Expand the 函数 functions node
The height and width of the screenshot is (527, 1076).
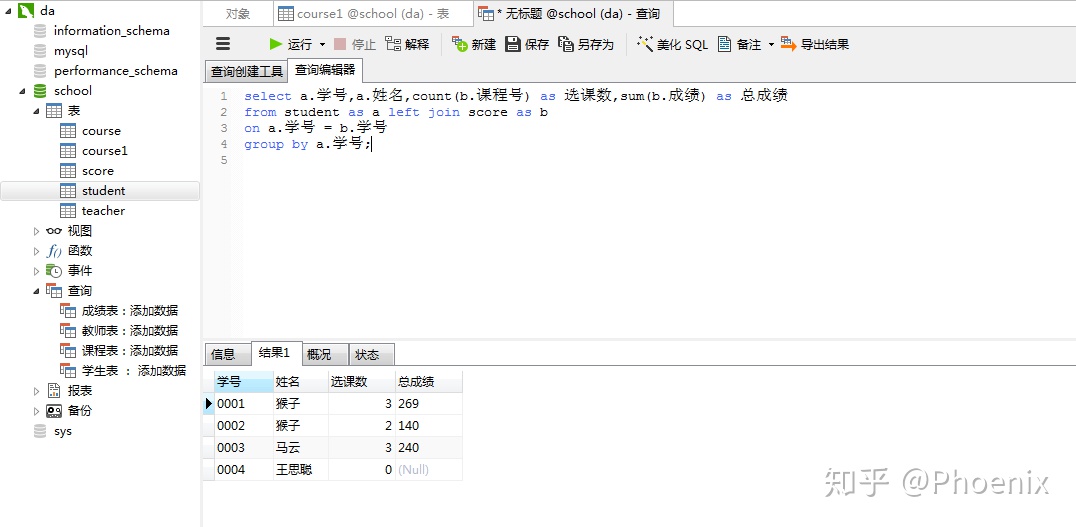(x=36, y=251)
